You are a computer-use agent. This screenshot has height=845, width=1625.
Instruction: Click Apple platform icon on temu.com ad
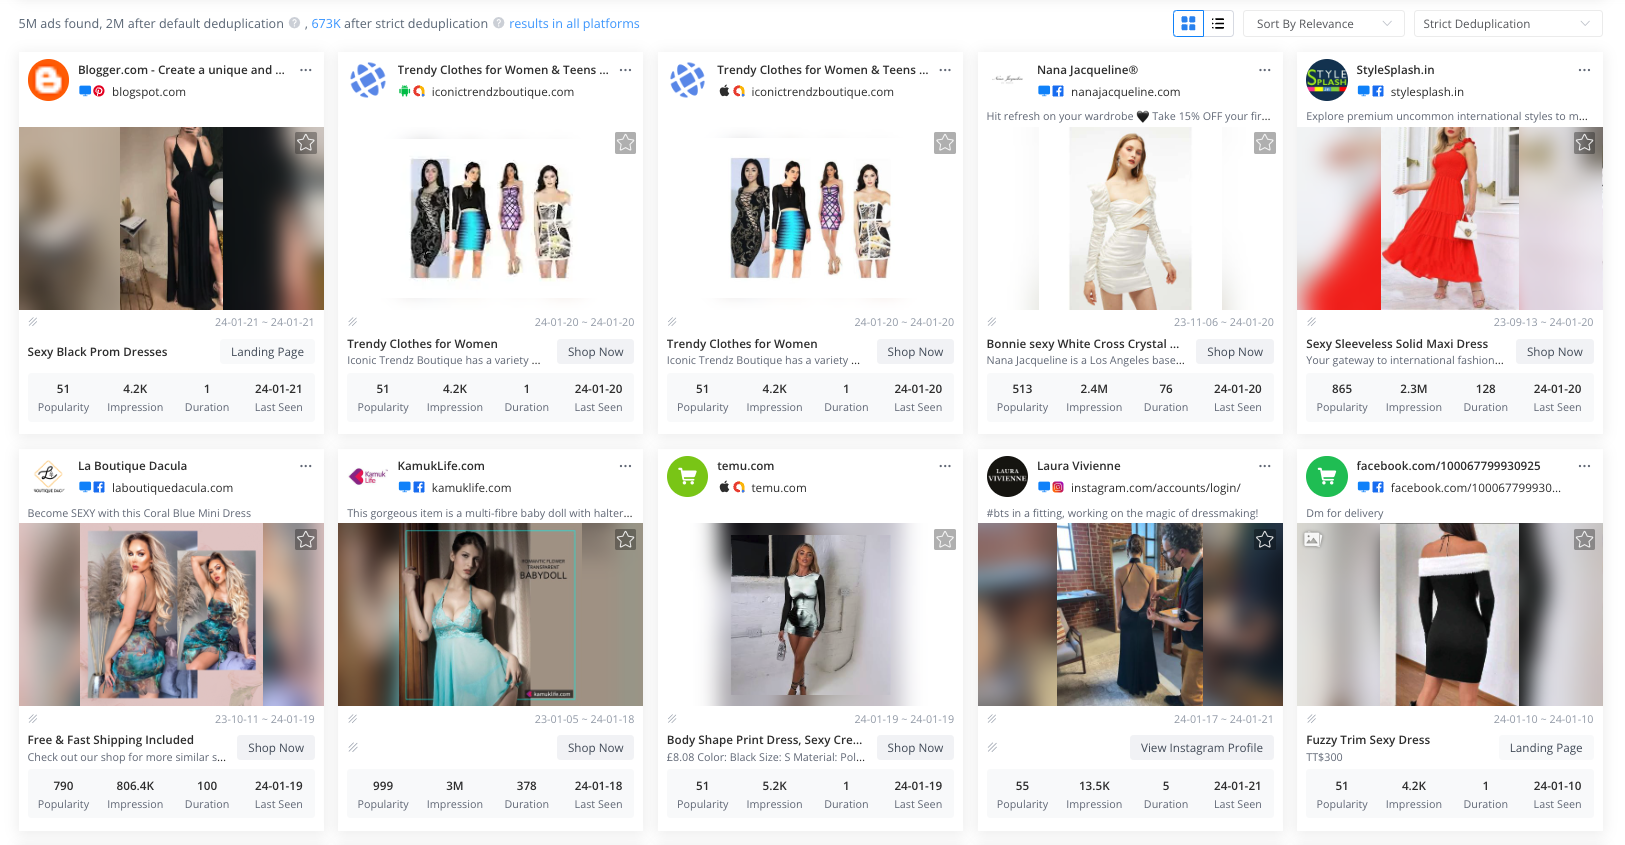(x=724, y=488)
